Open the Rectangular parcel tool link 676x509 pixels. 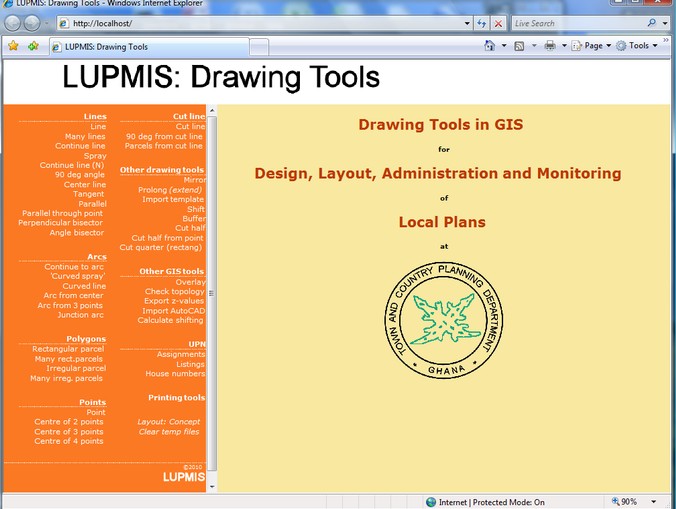(68, 349)
